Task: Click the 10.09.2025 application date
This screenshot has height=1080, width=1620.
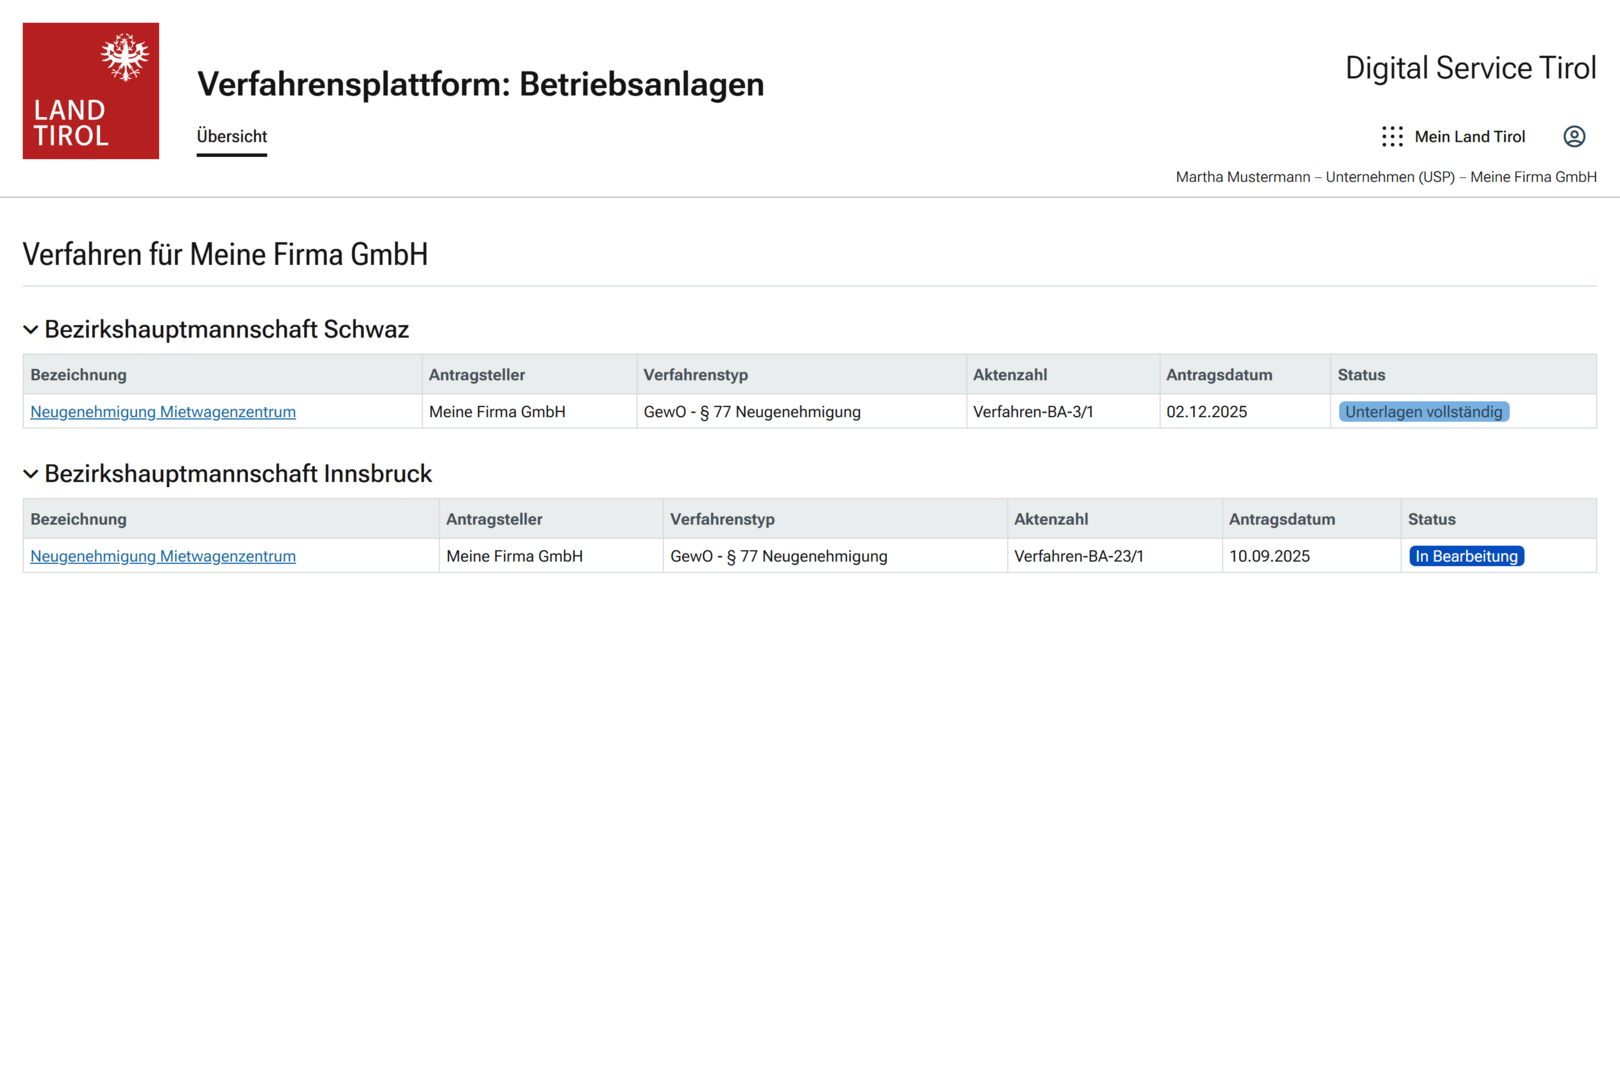Action: pos(1269,556)
